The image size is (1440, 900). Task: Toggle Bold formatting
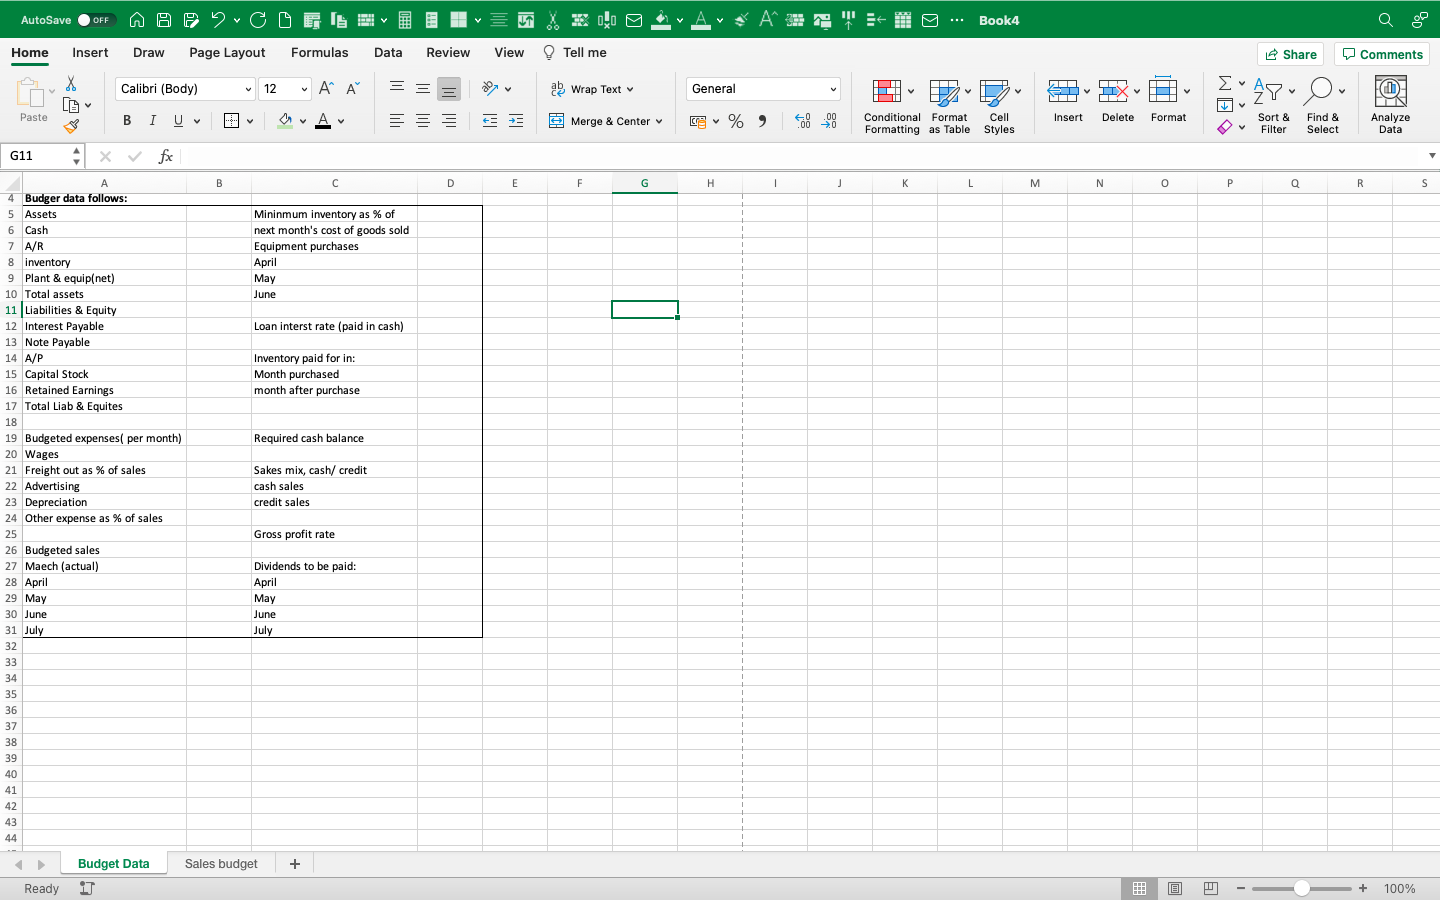point(127,121)
